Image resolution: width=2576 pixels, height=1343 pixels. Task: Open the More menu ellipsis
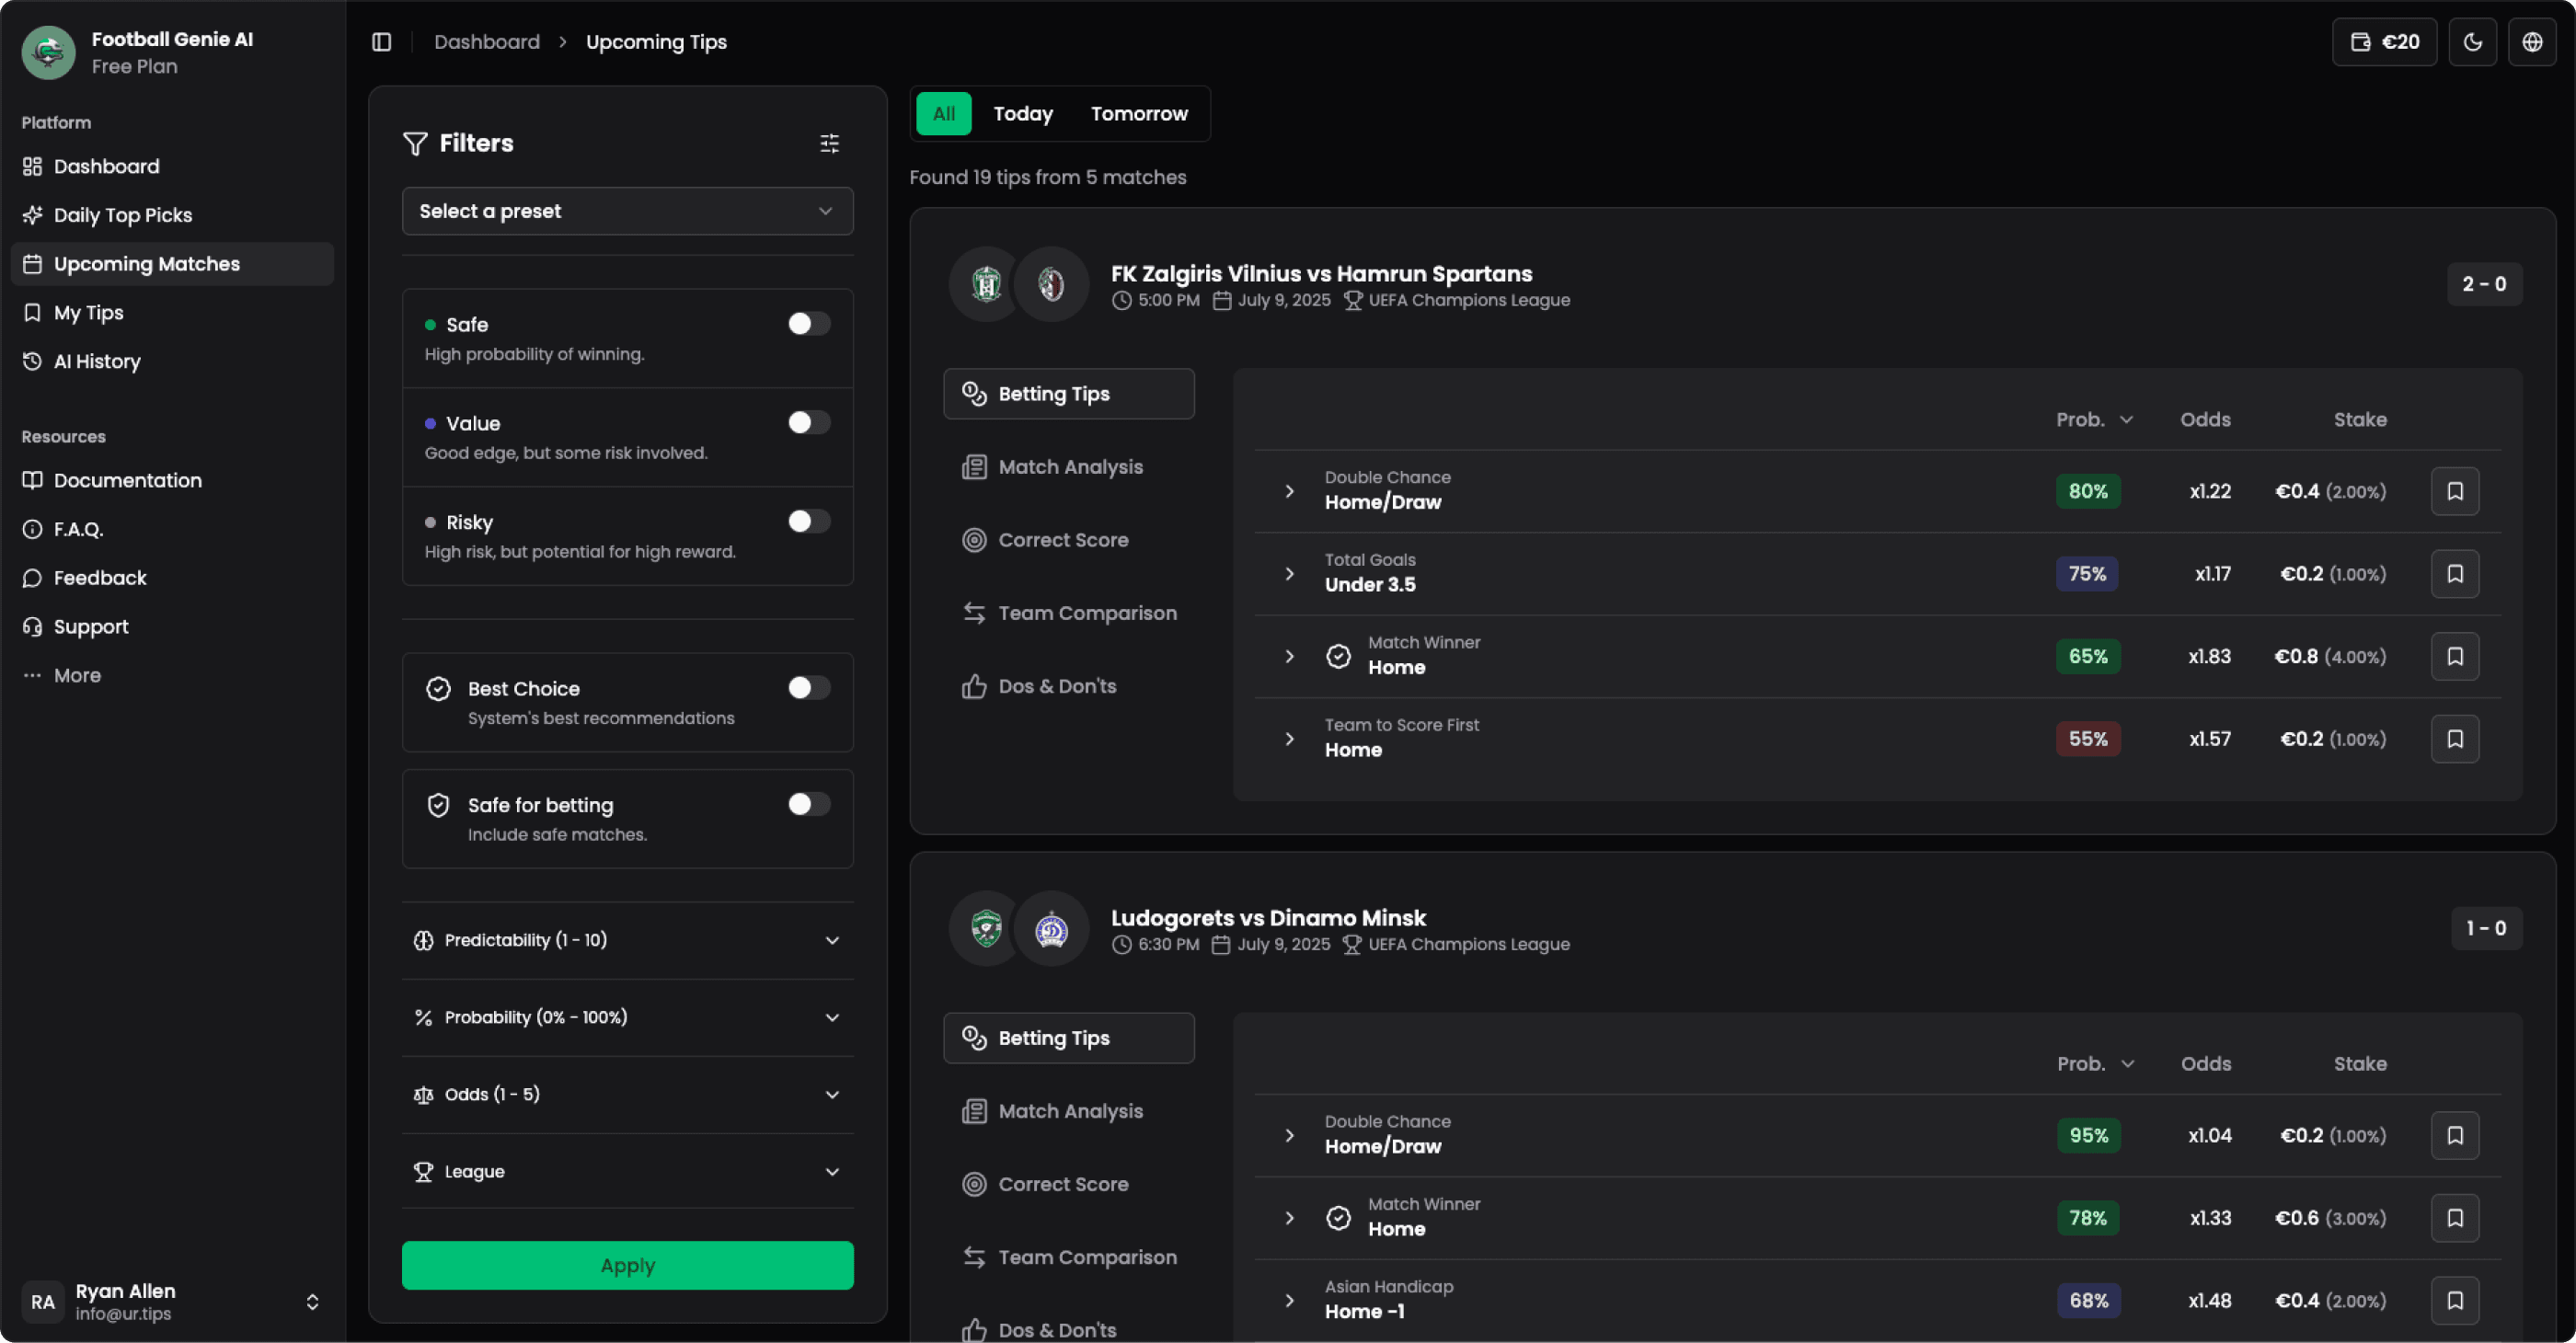click(x=32, y=675)
